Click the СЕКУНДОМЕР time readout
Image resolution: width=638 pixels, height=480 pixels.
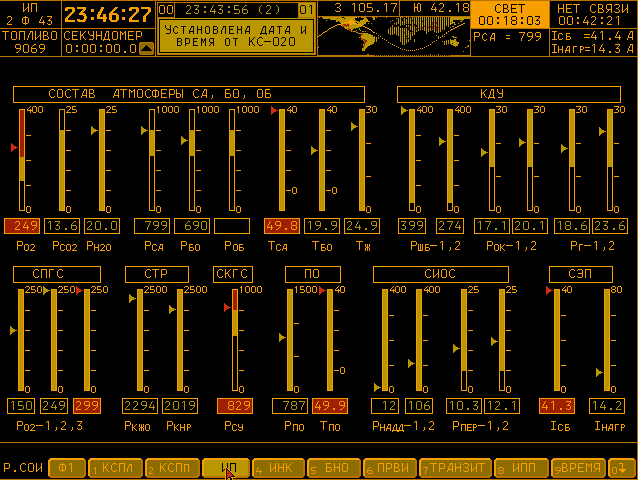coord(101,48)
